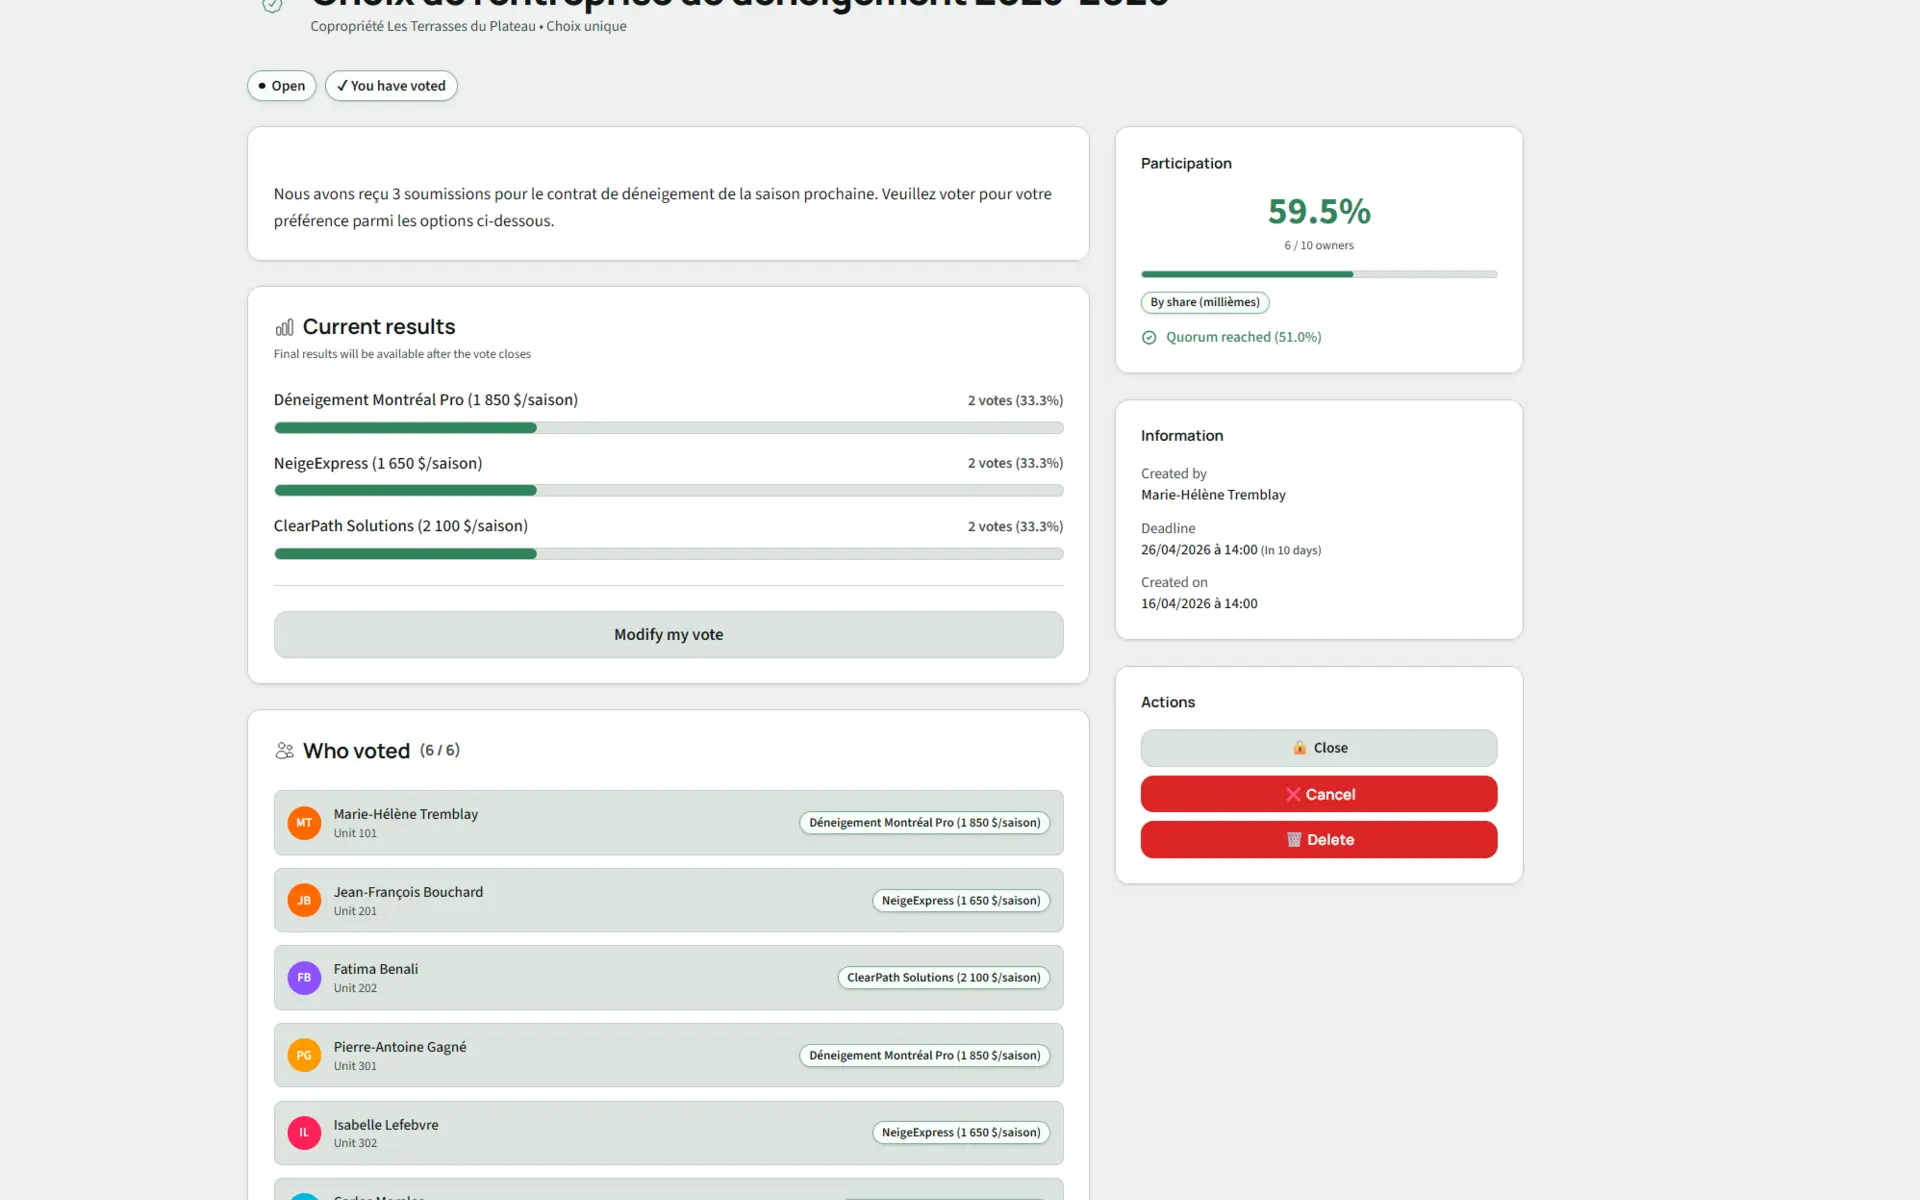Click Jean-François Bouchard's JB avatar
The width and height of the screenshot is (1920, 1200).
(303, 900)
